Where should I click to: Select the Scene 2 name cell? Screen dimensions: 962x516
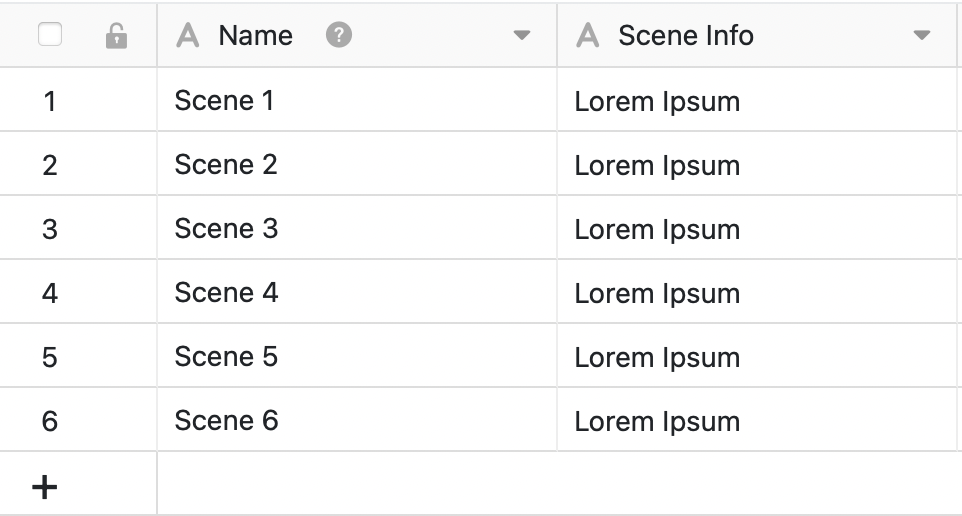point(226,165)
